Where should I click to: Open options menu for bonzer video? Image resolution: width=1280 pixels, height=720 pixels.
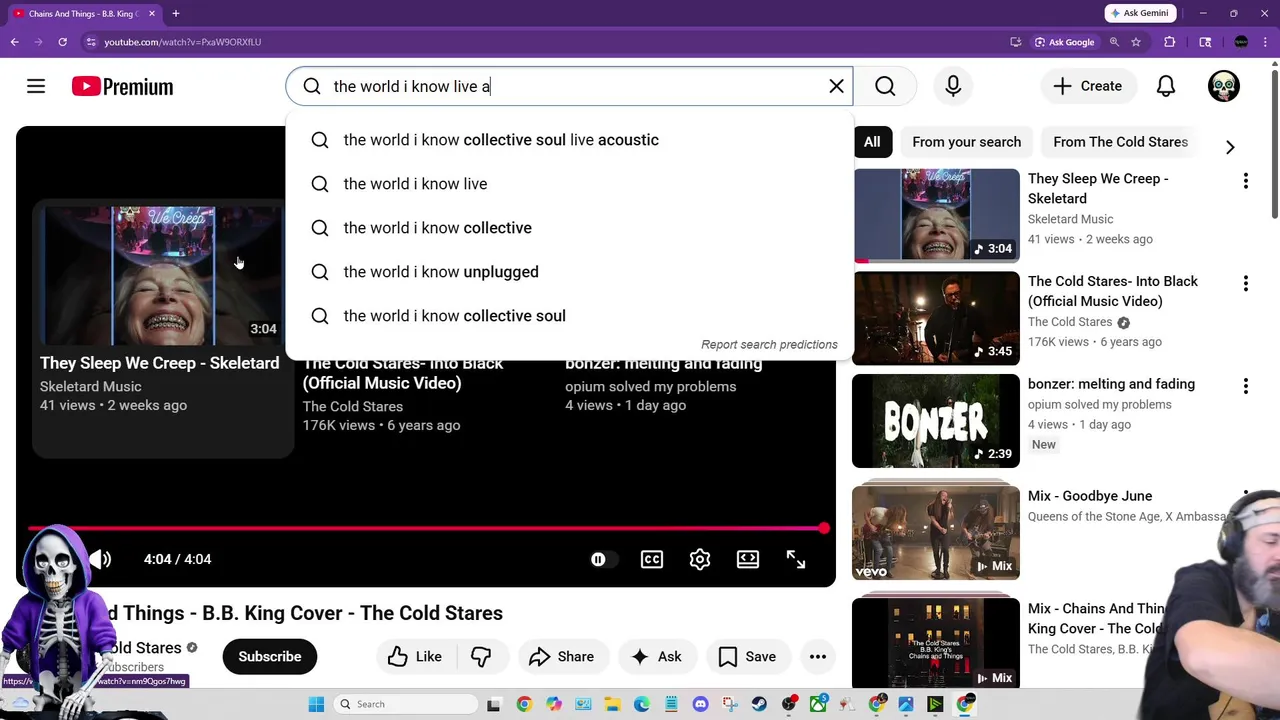1246,386
